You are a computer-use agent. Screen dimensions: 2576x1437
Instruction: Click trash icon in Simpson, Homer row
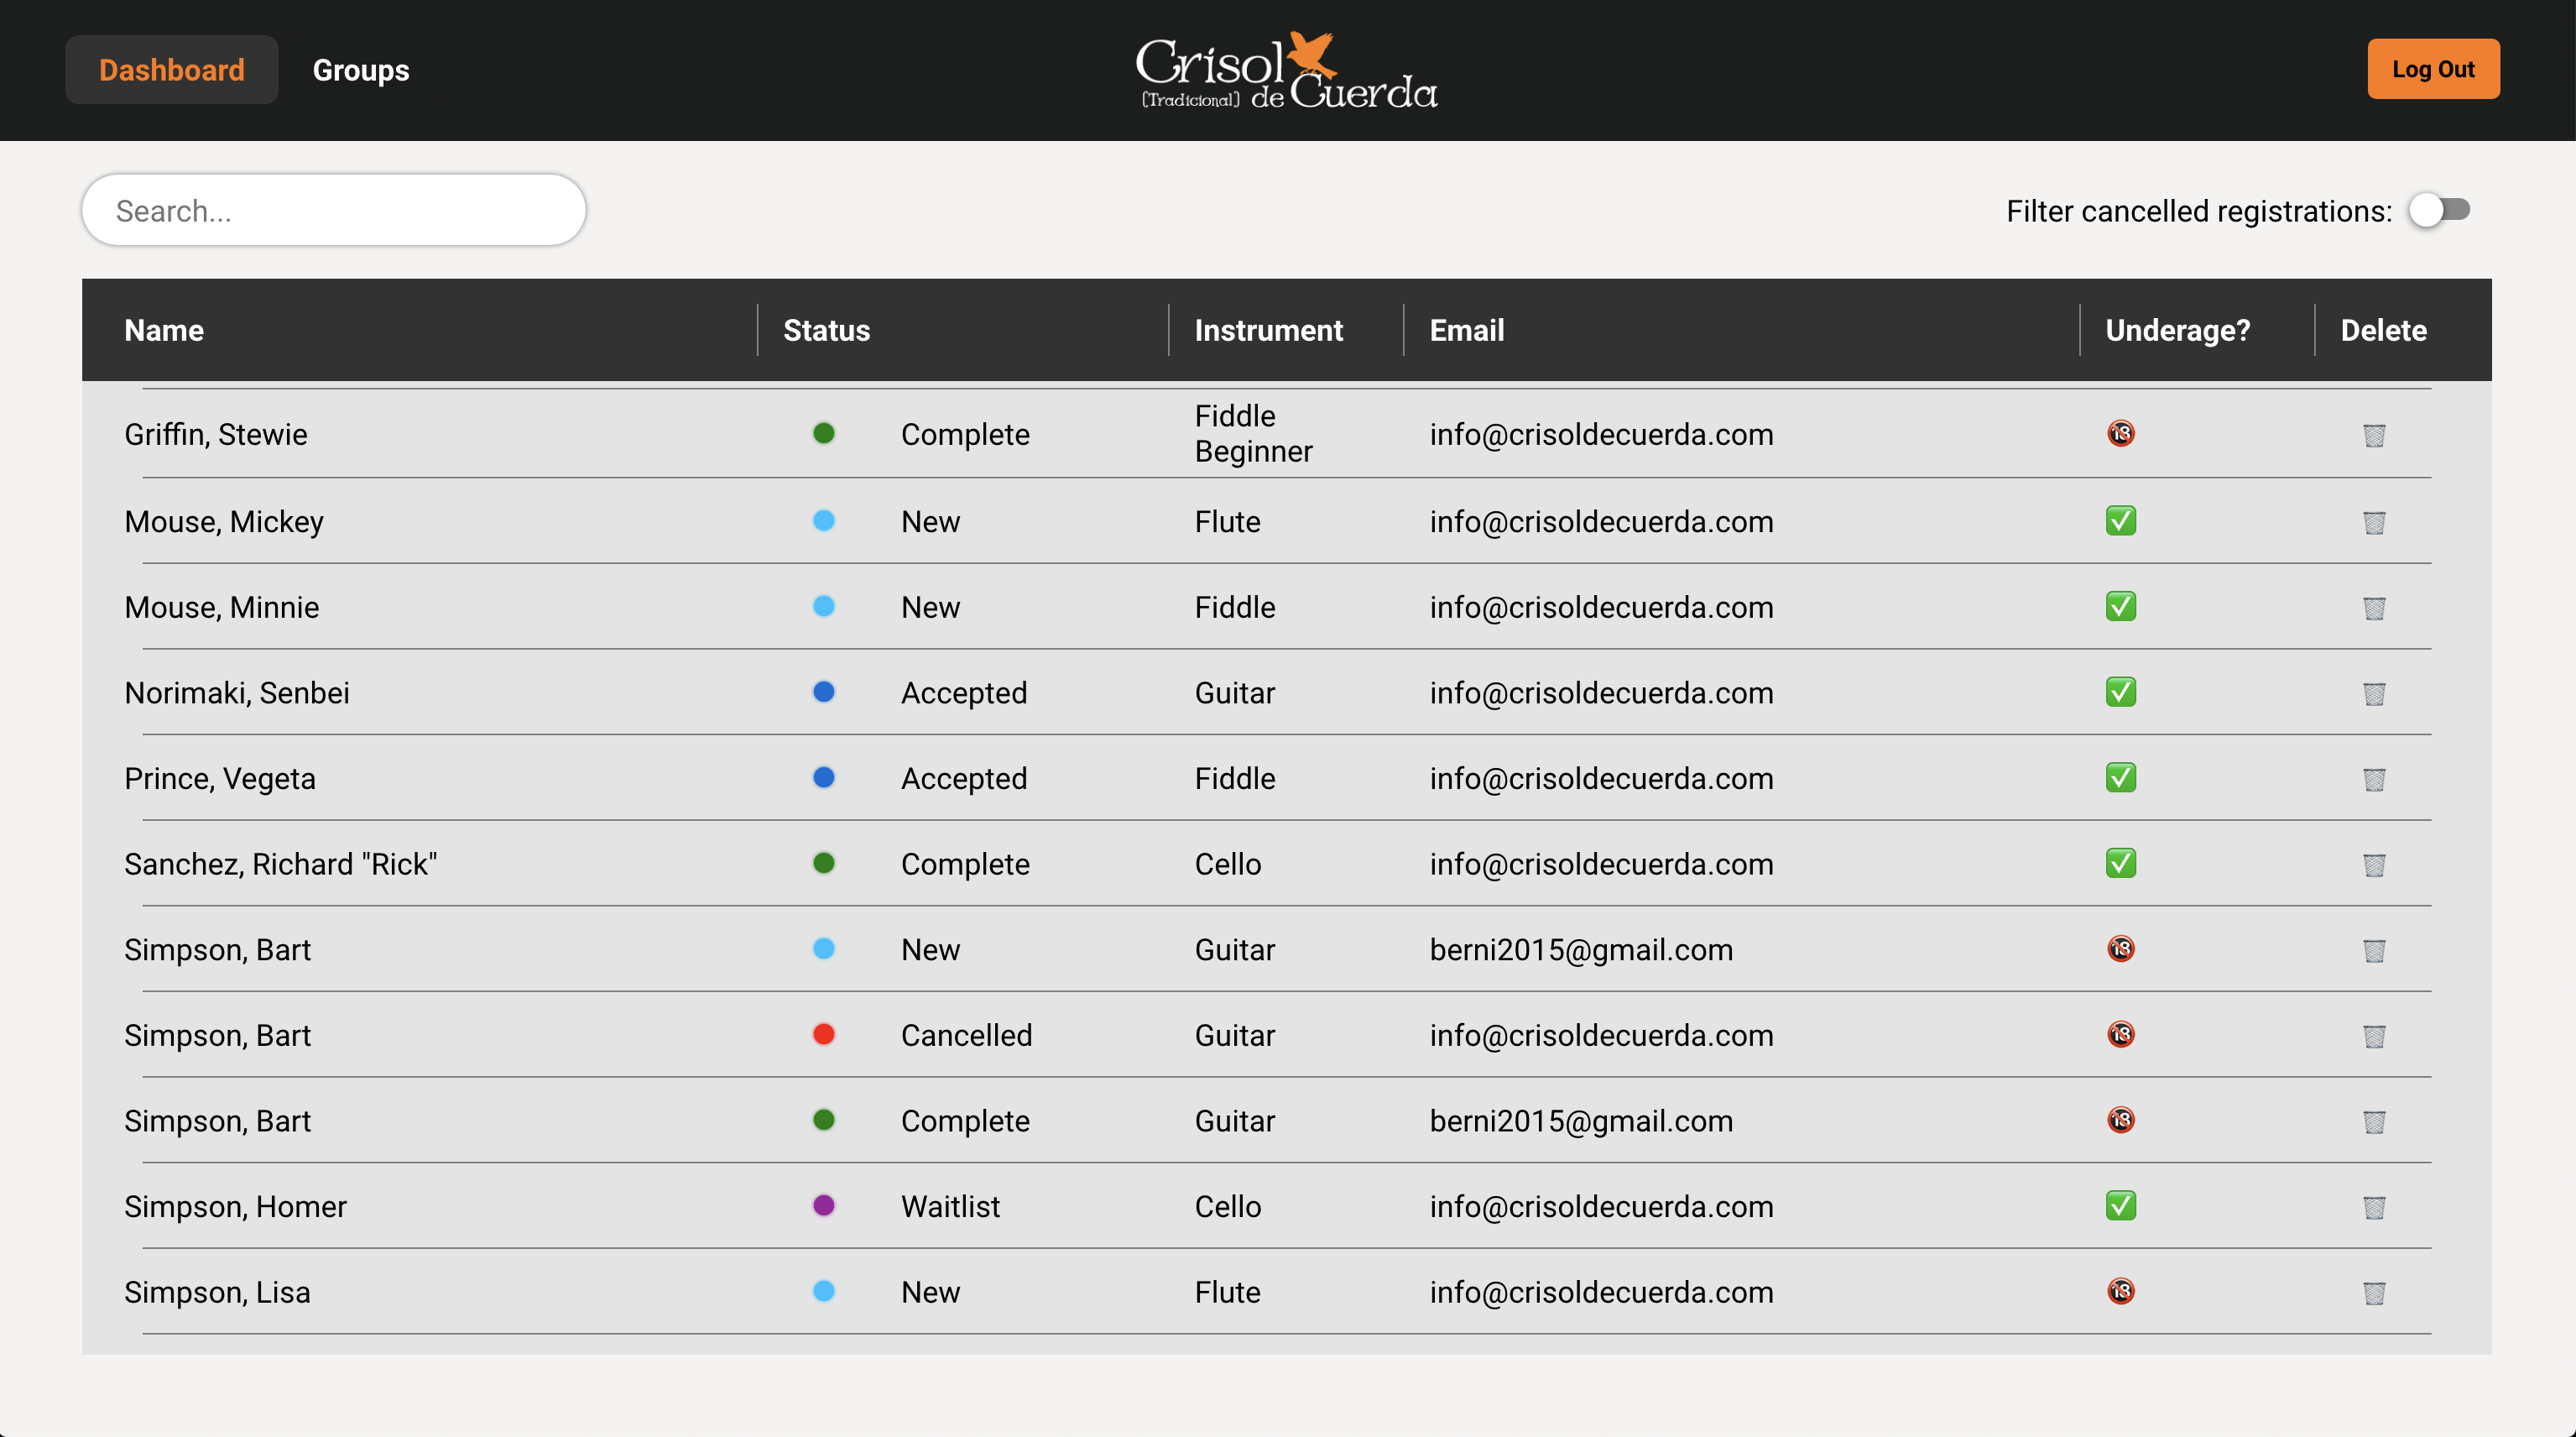(x=2374, y=1207)
